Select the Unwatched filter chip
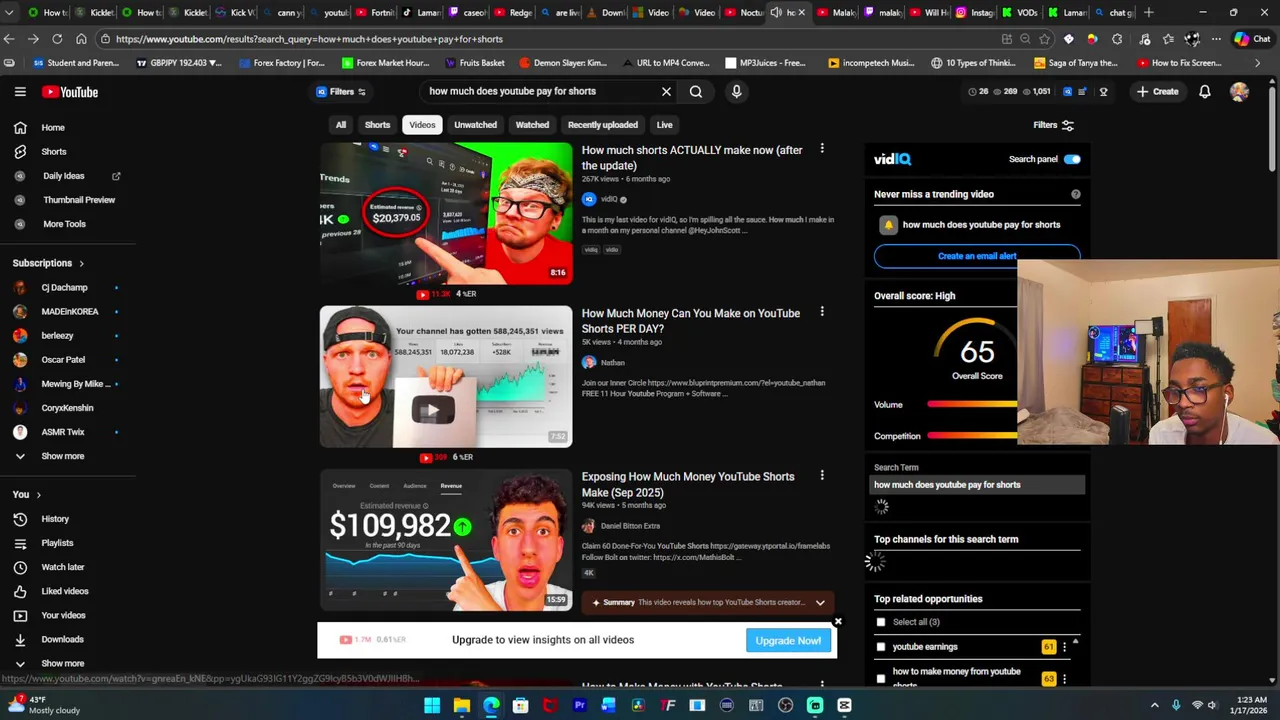The width and height of the screenshot is (1280, 720). pos(475,125)
